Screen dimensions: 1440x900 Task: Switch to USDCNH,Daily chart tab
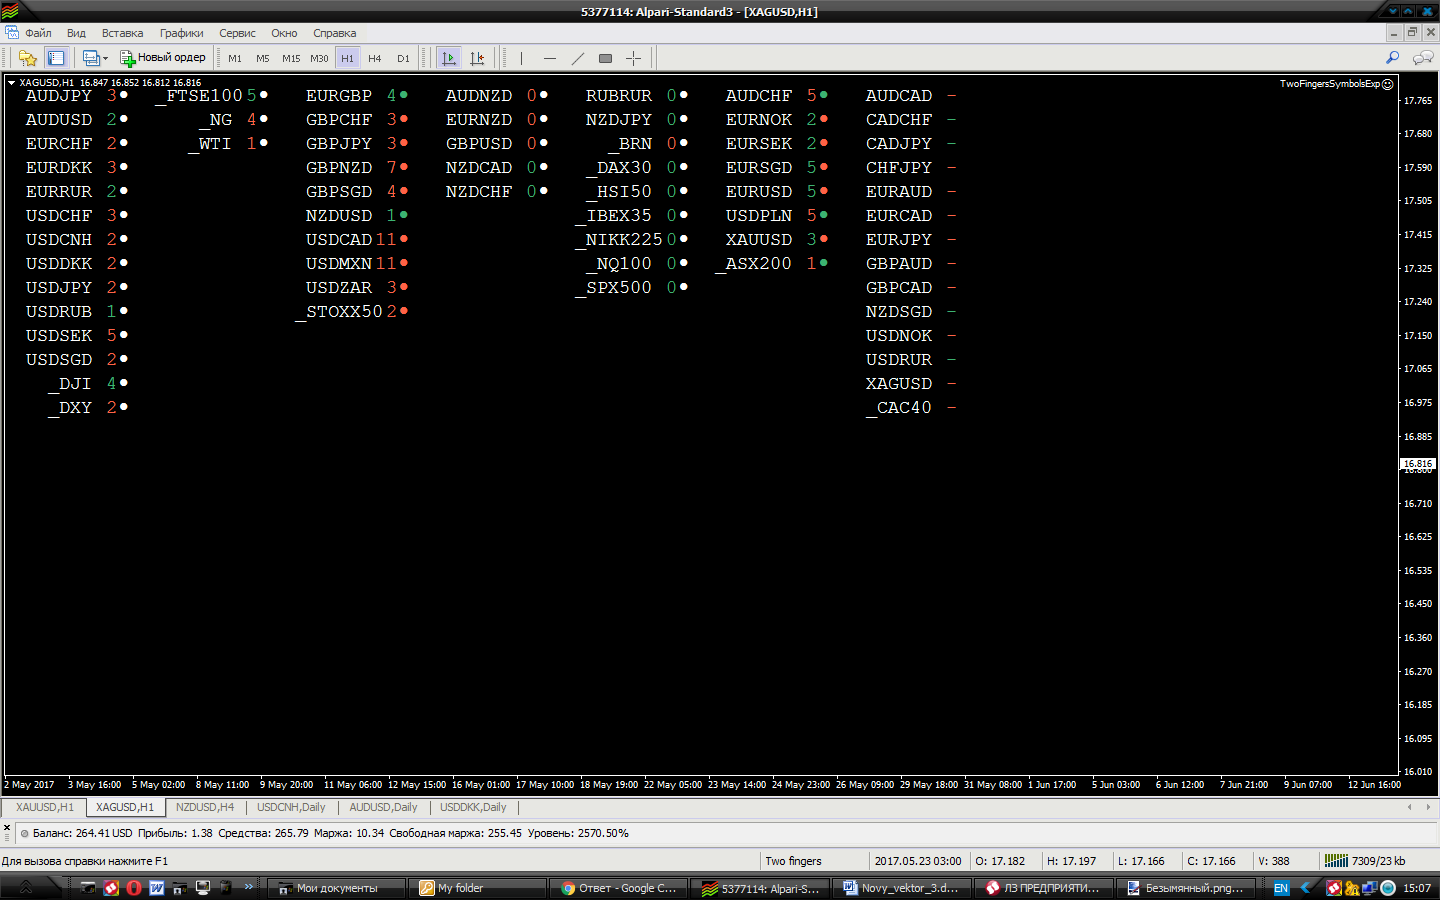click(291, 807)
